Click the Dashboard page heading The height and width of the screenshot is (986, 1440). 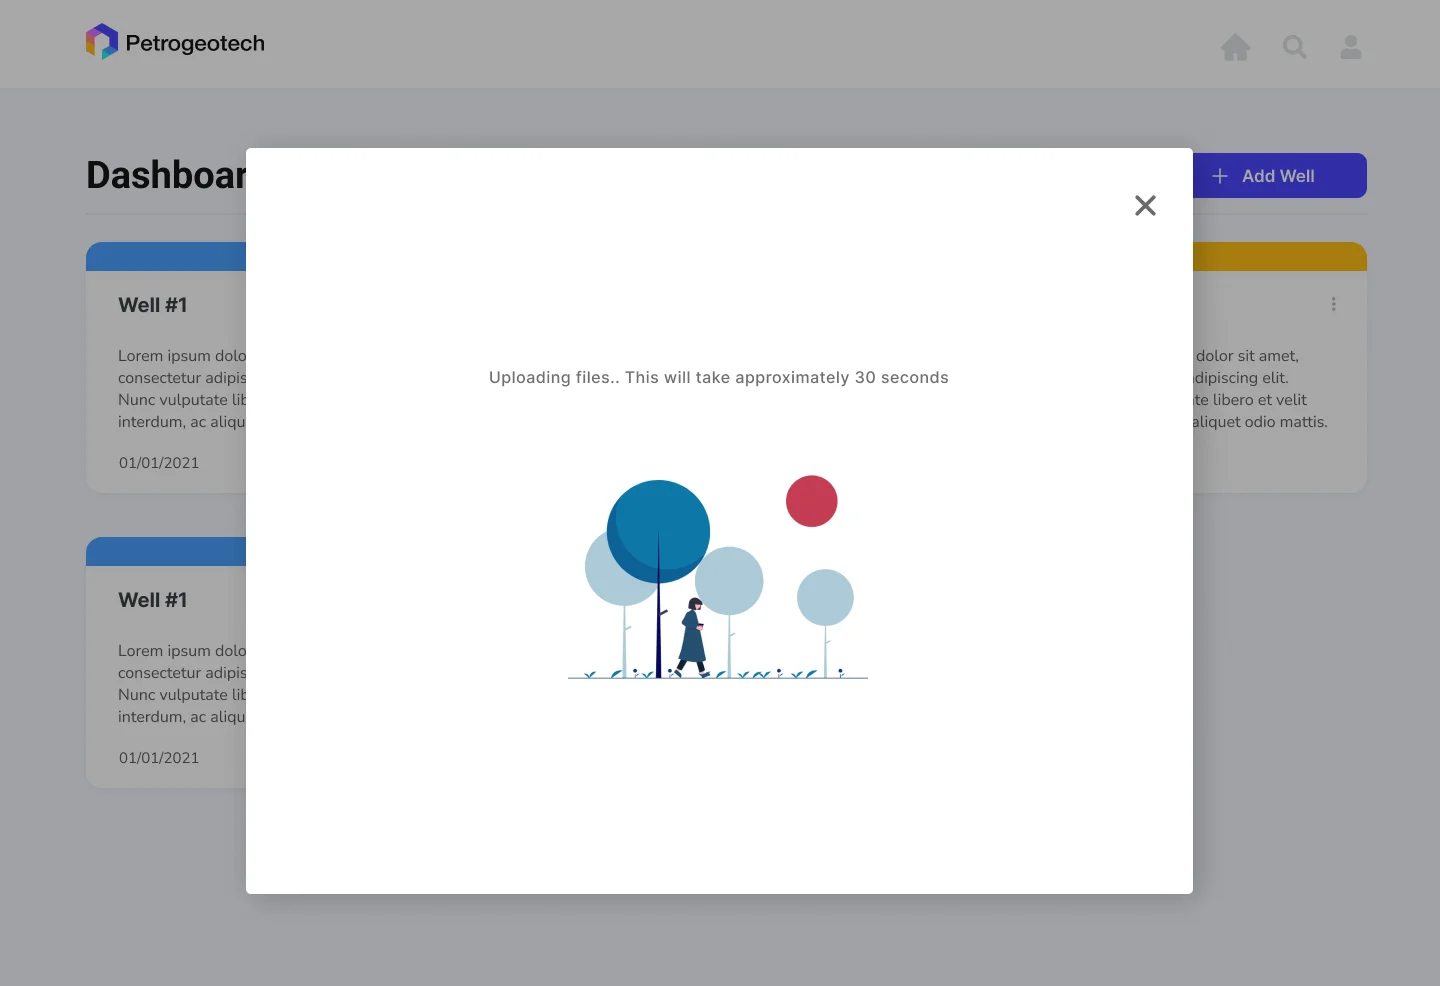point(166,175)
